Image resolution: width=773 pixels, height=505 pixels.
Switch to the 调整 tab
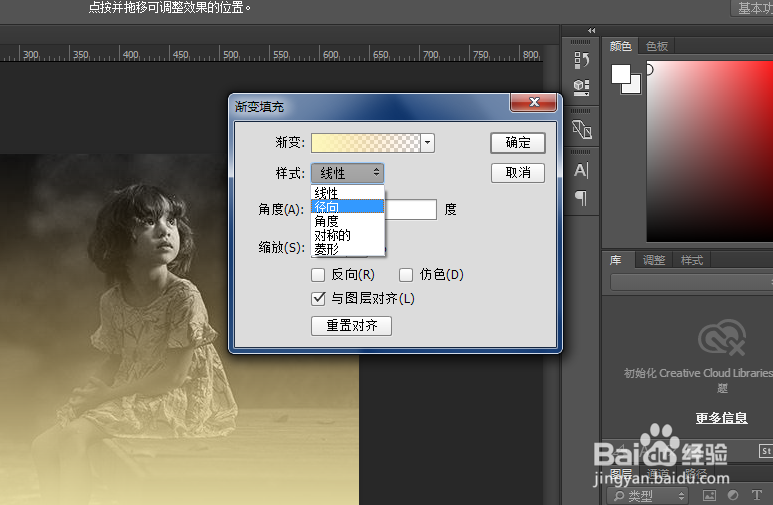pos(654,260)
